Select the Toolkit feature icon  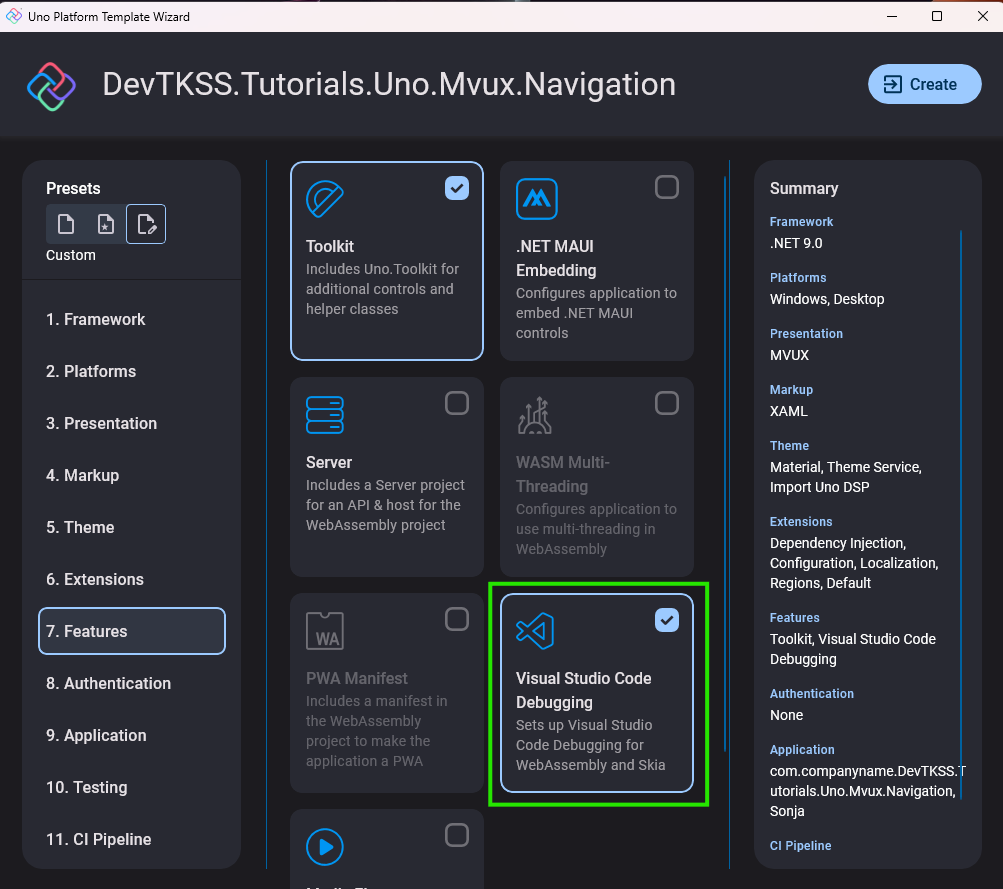pos(324,199)
